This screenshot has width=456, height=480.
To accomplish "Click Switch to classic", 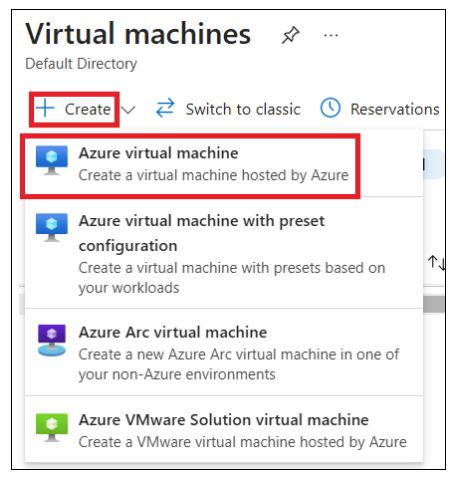I will tap(229, 109).
